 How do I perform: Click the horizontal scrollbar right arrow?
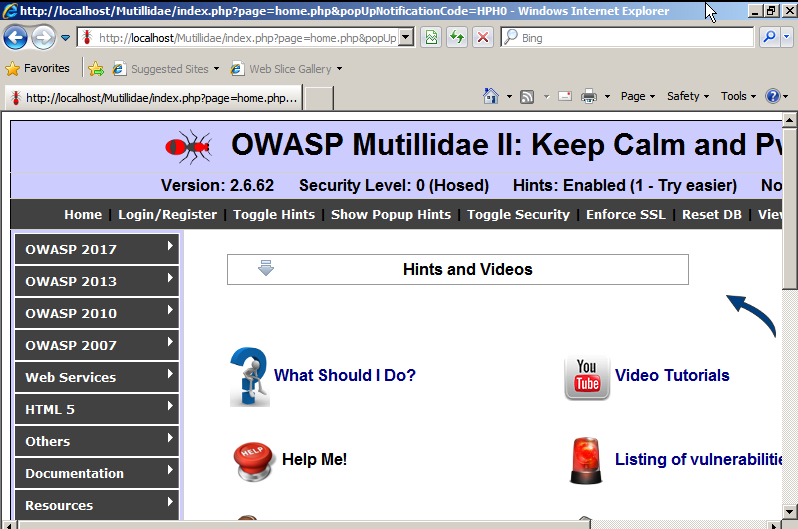(774, 525)
